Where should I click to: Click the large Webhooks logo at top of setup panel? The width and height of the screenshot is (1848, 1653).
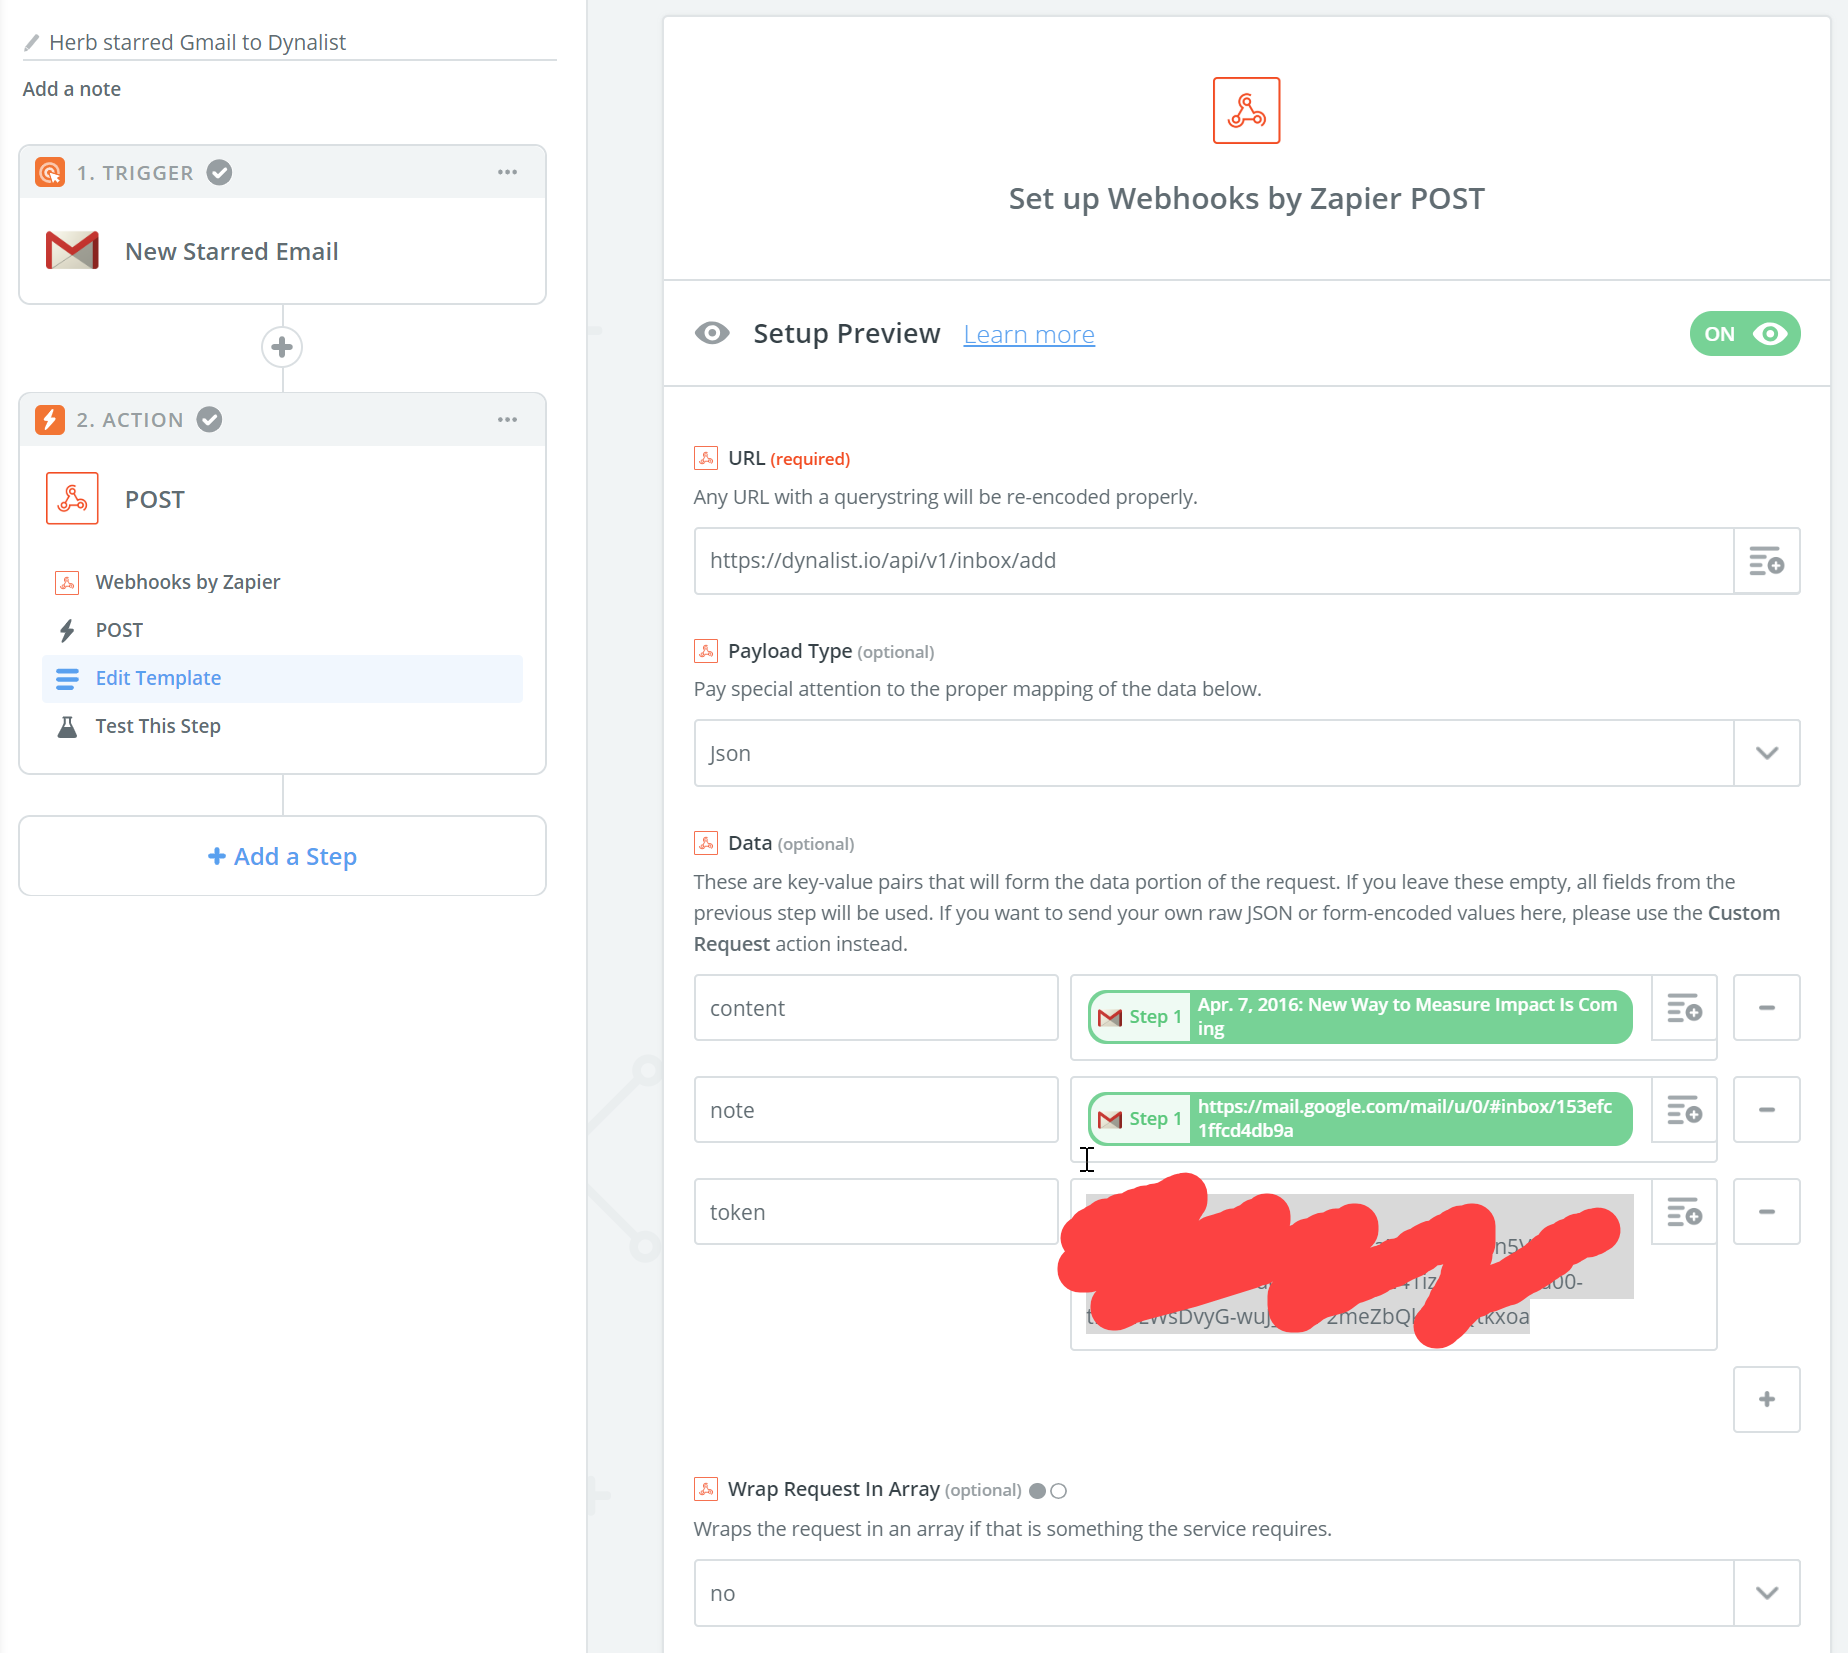point(1246,110)
